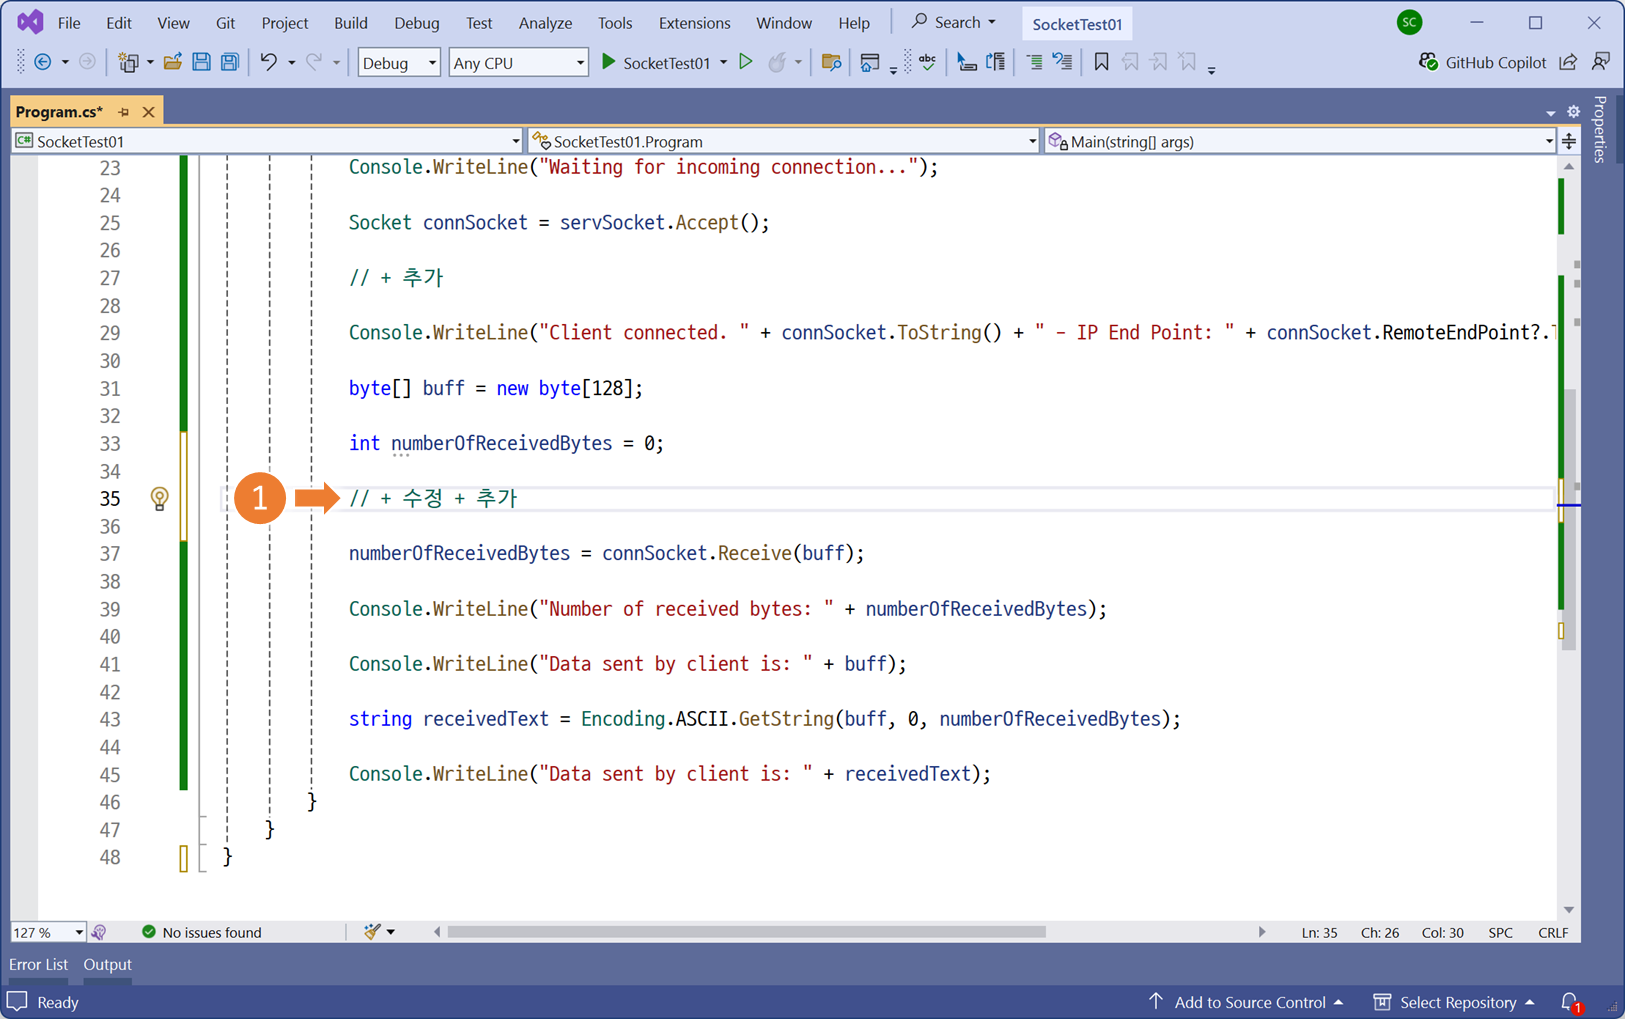Click the Search box in title bar
The height and width of the screenshot is (1019, 1625).
click(x=953, y=22)
